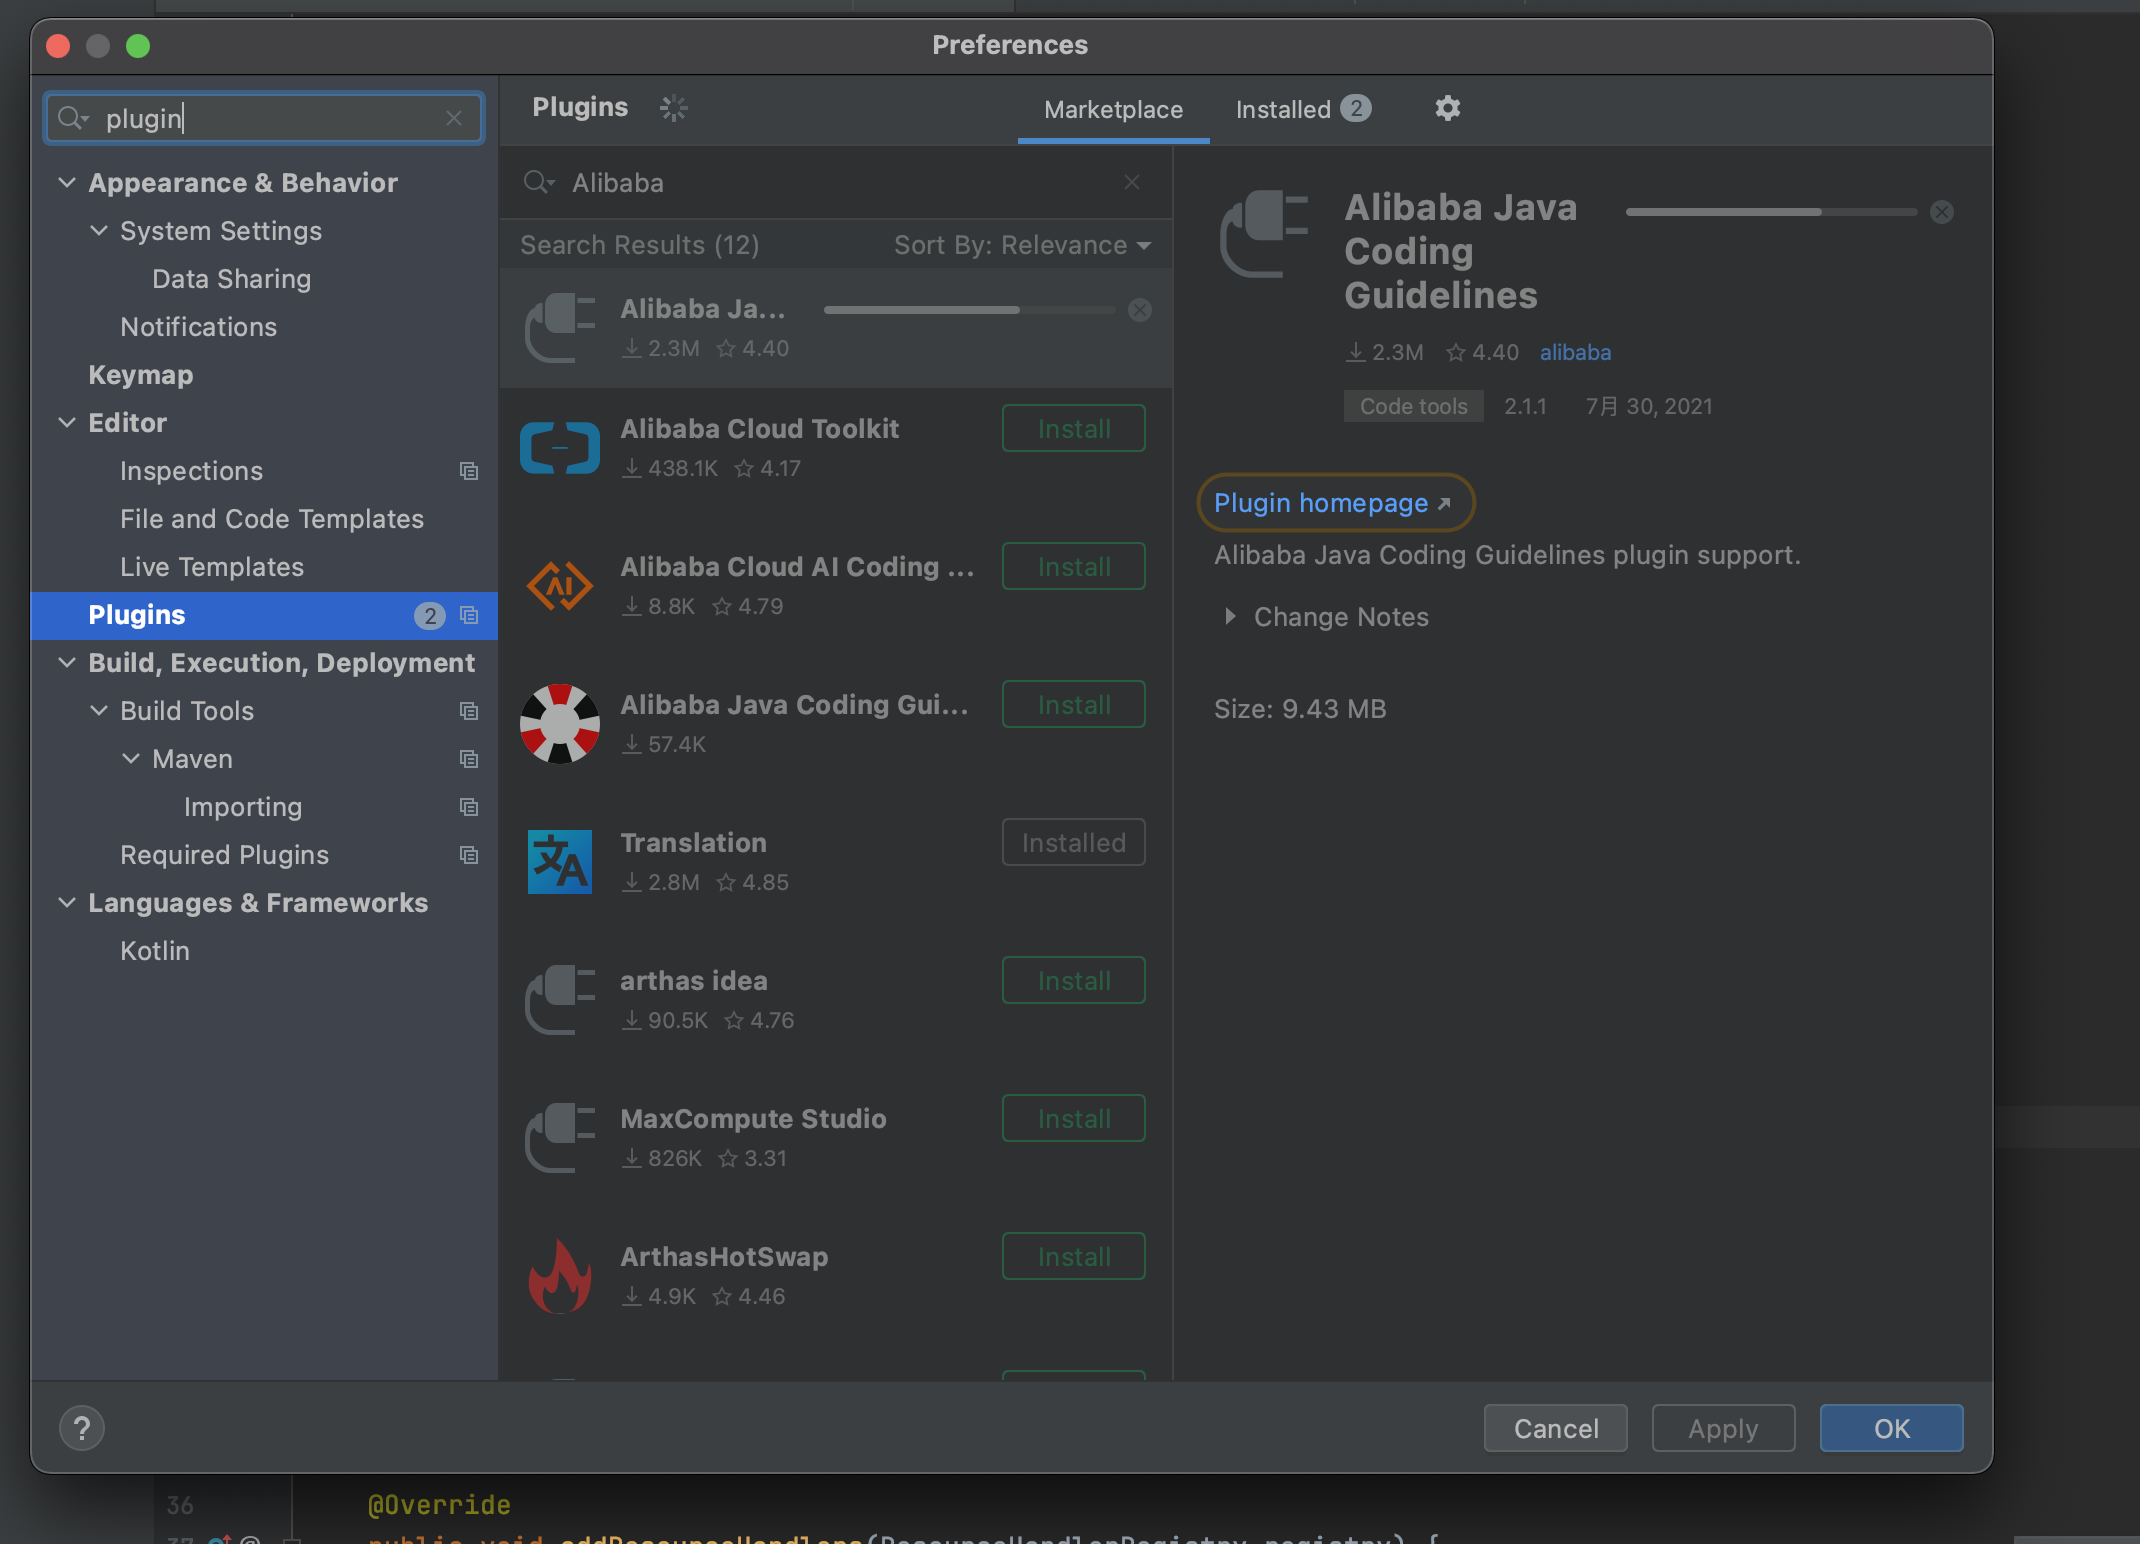Viewport: 2140px width, 1544px height.
Task: Install the arthas idea plugin
Action: coord(1073,981)
